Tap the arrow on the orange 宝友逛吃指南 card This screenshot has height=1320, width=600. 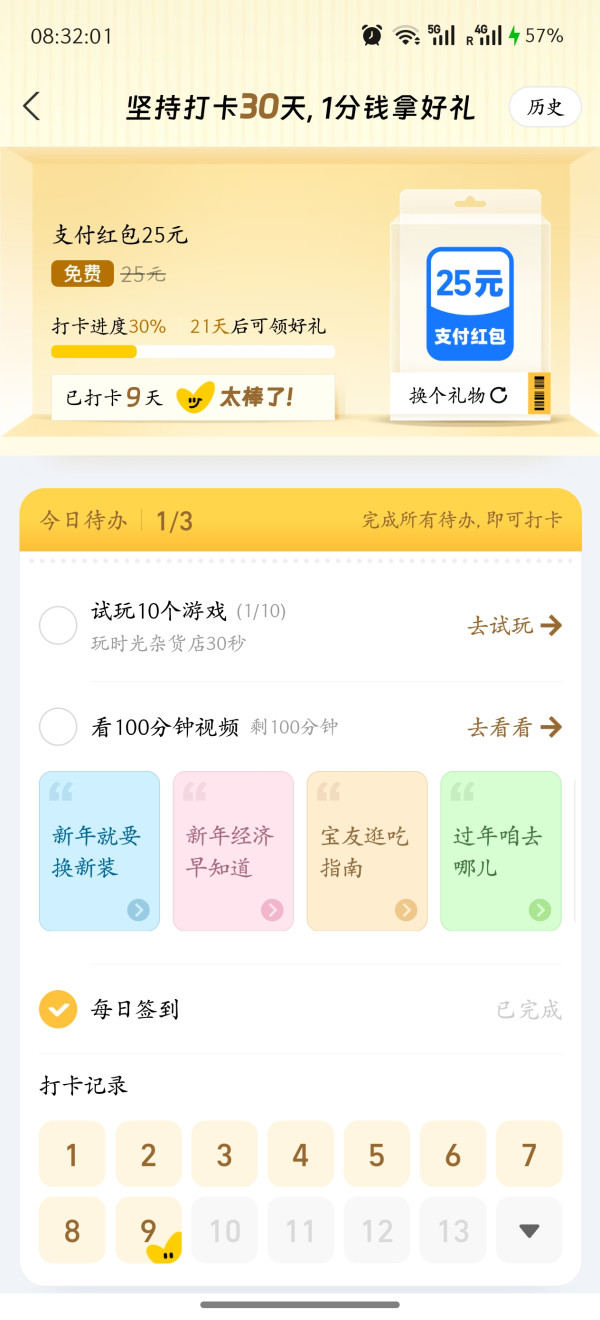click(406, 909)
